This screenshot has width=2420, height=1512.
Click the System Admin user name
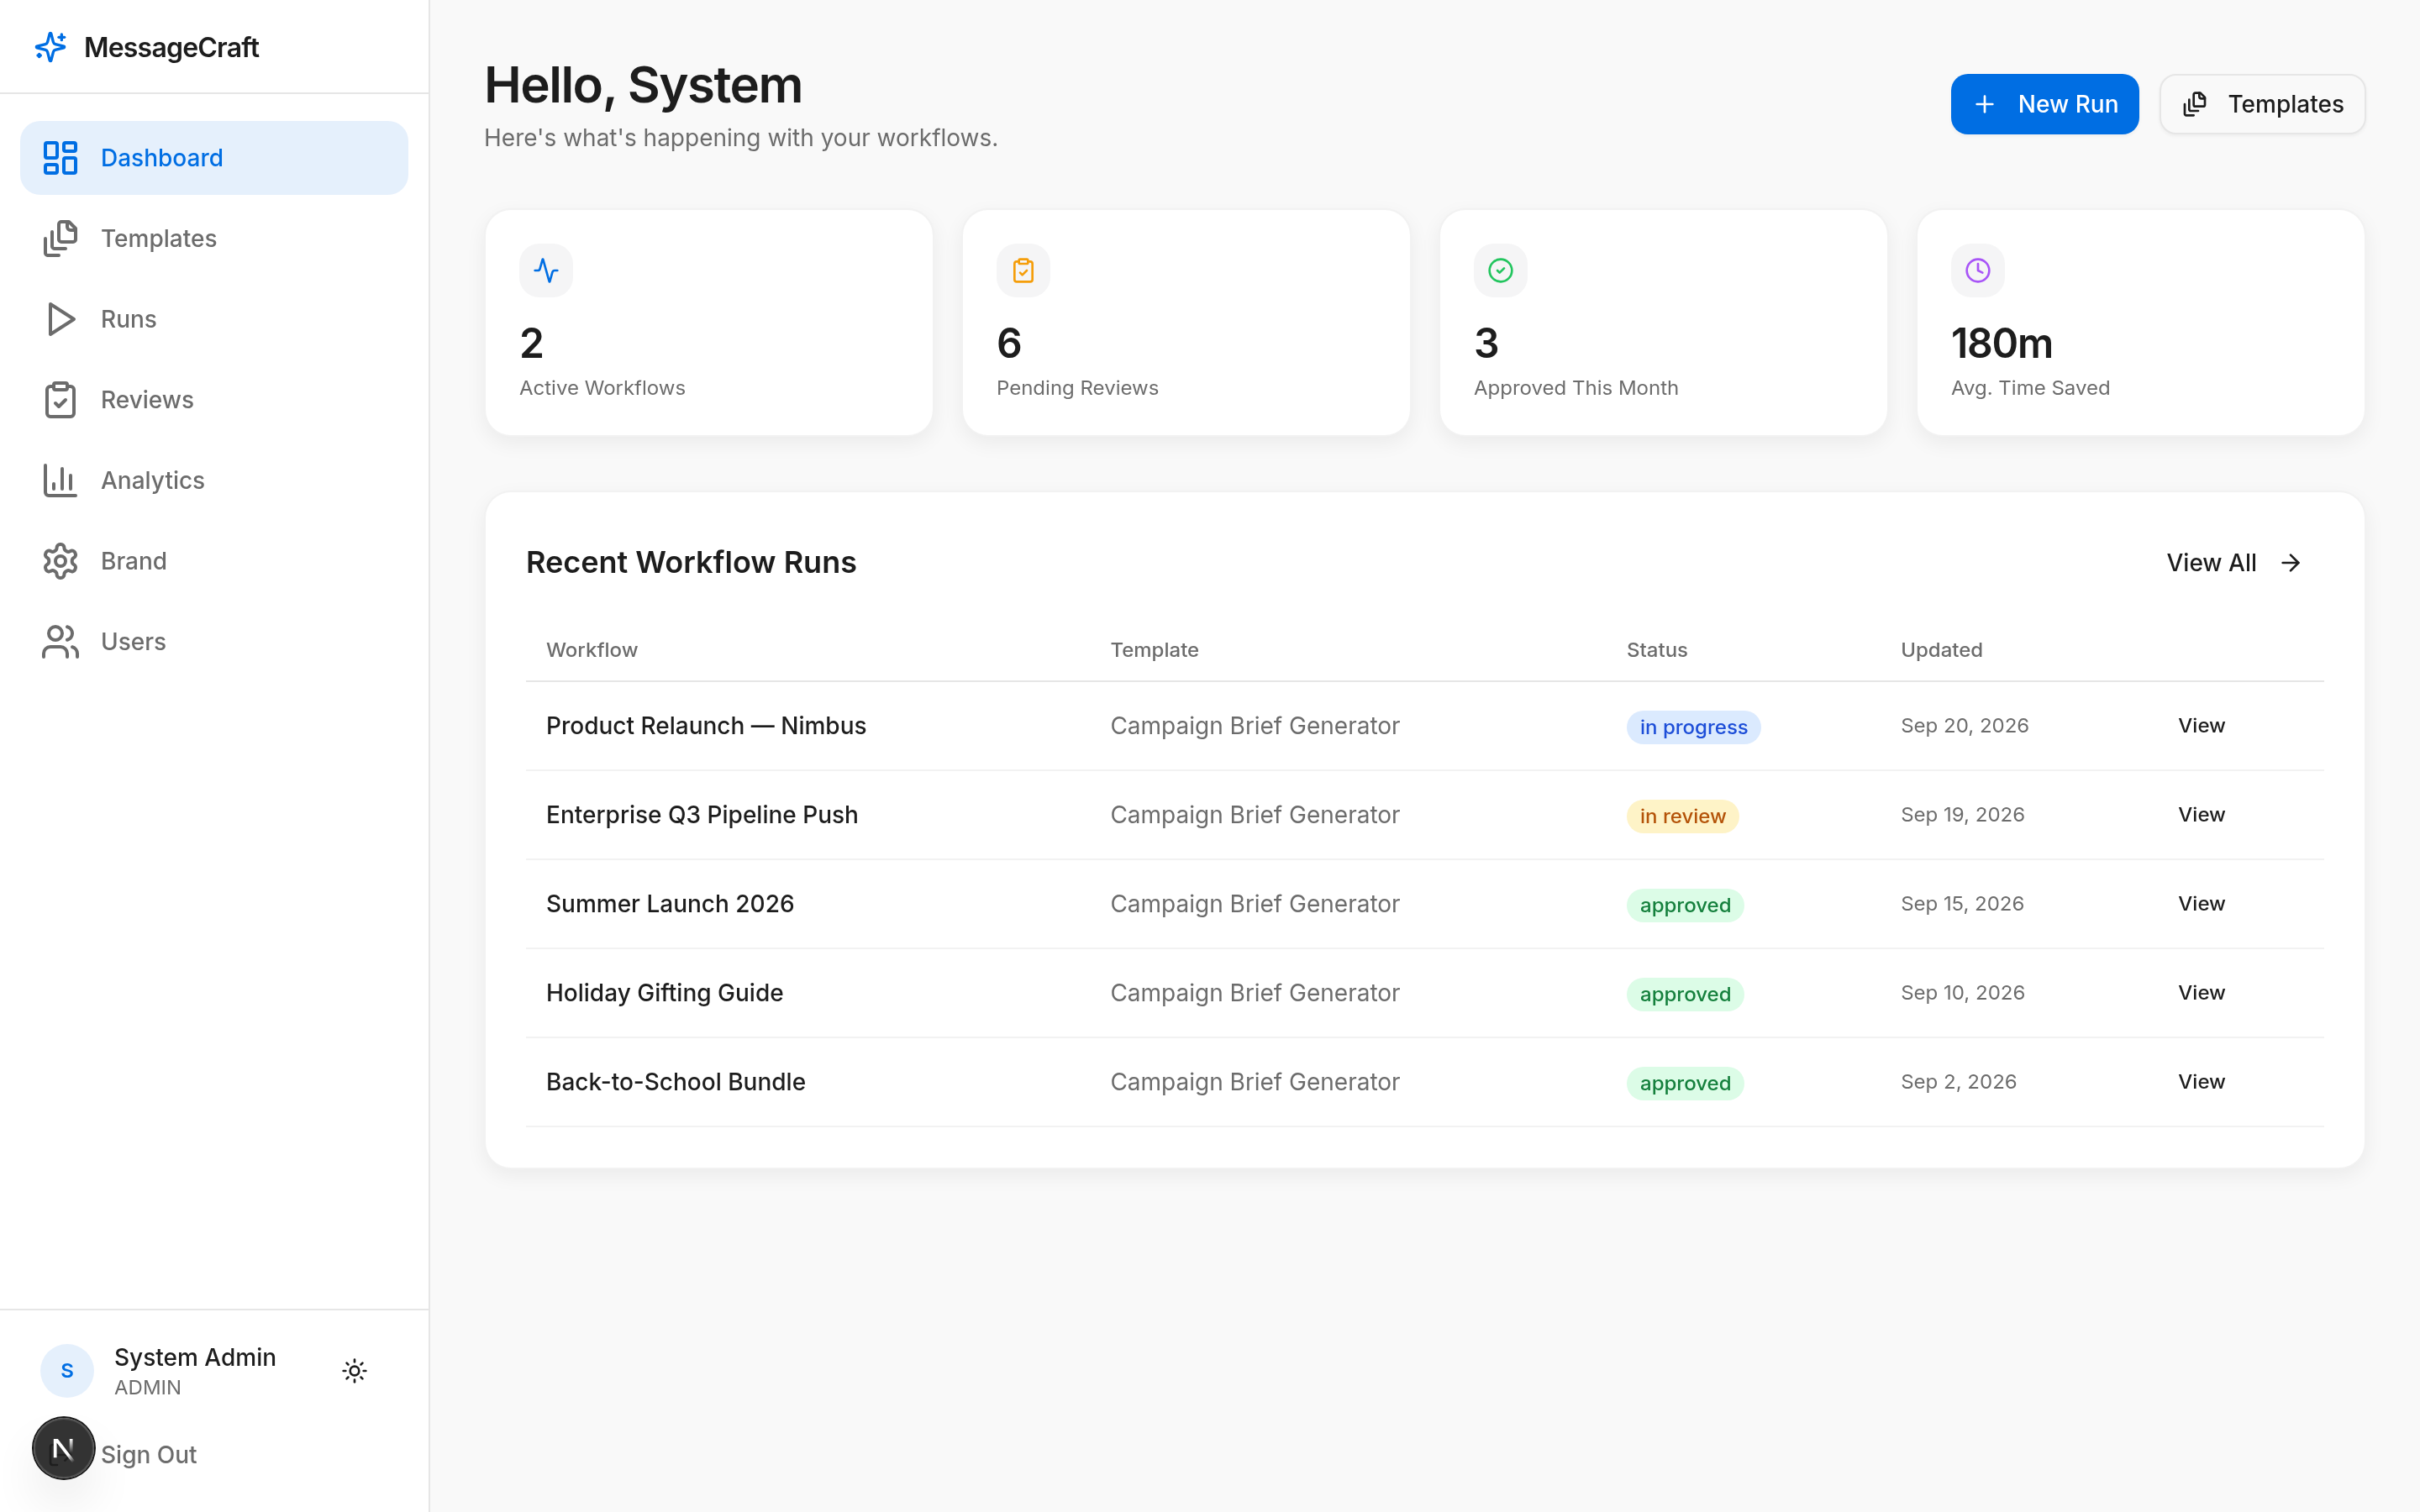pyautogui.click(x=195, y=1357)
